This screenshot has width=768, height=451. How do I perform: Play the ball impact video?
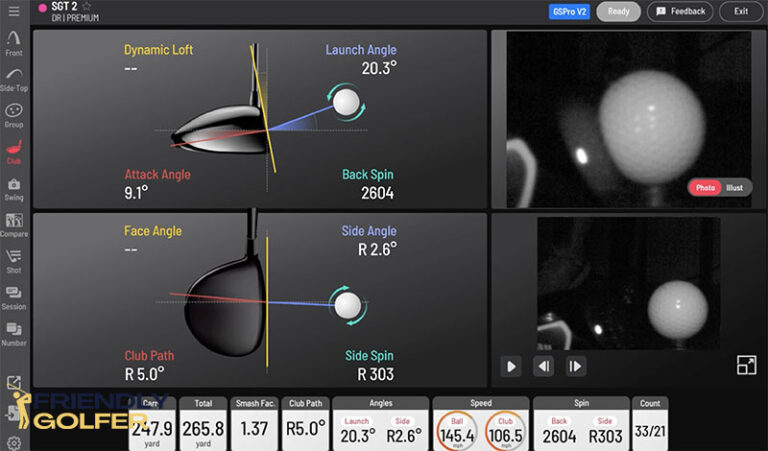click(x=511, y=366)
